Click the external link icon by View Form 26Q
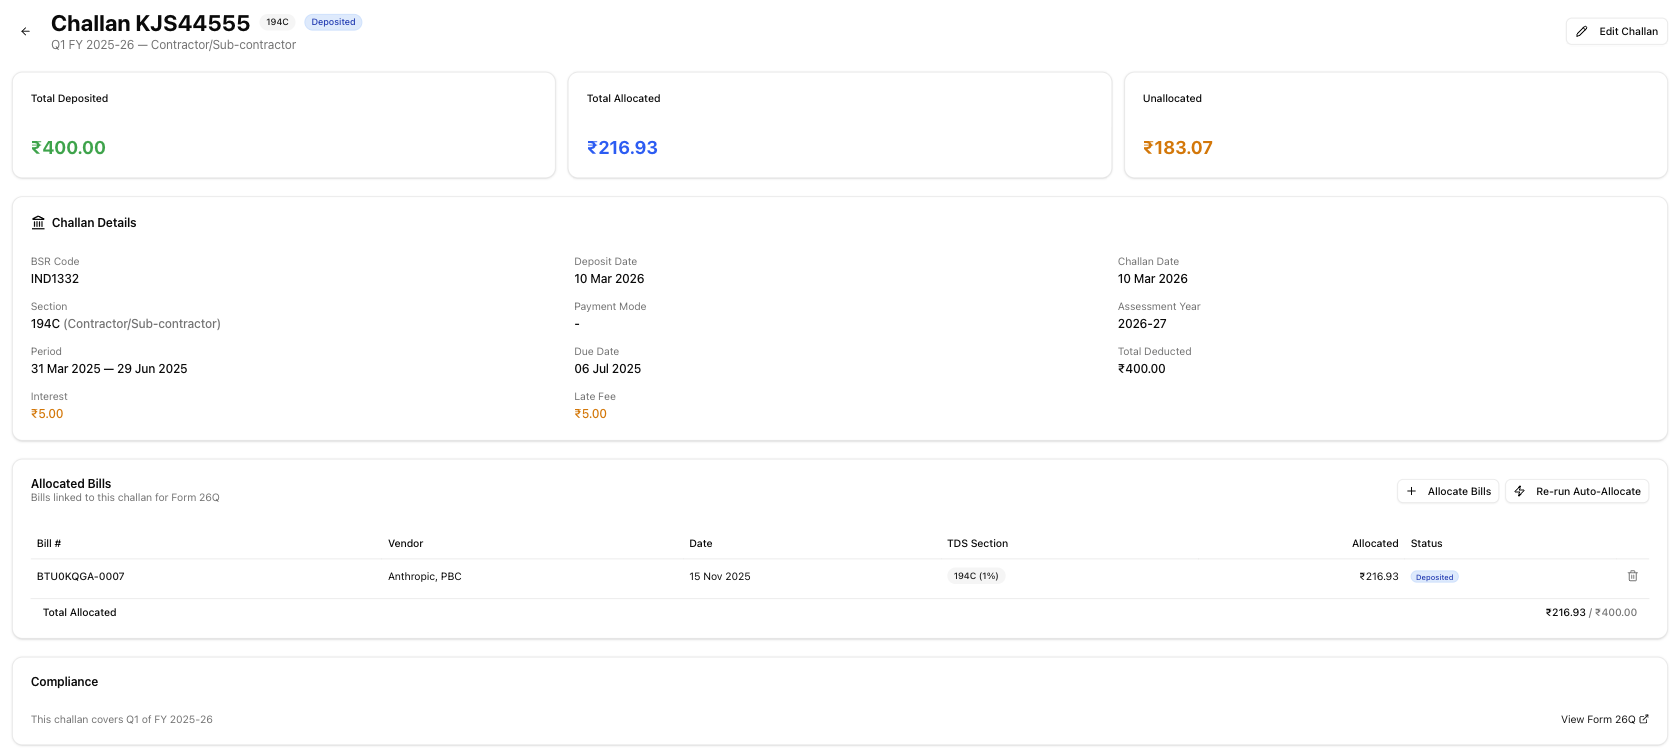The height and width of the screenshot is (754, 1675). click(1644, 719)
